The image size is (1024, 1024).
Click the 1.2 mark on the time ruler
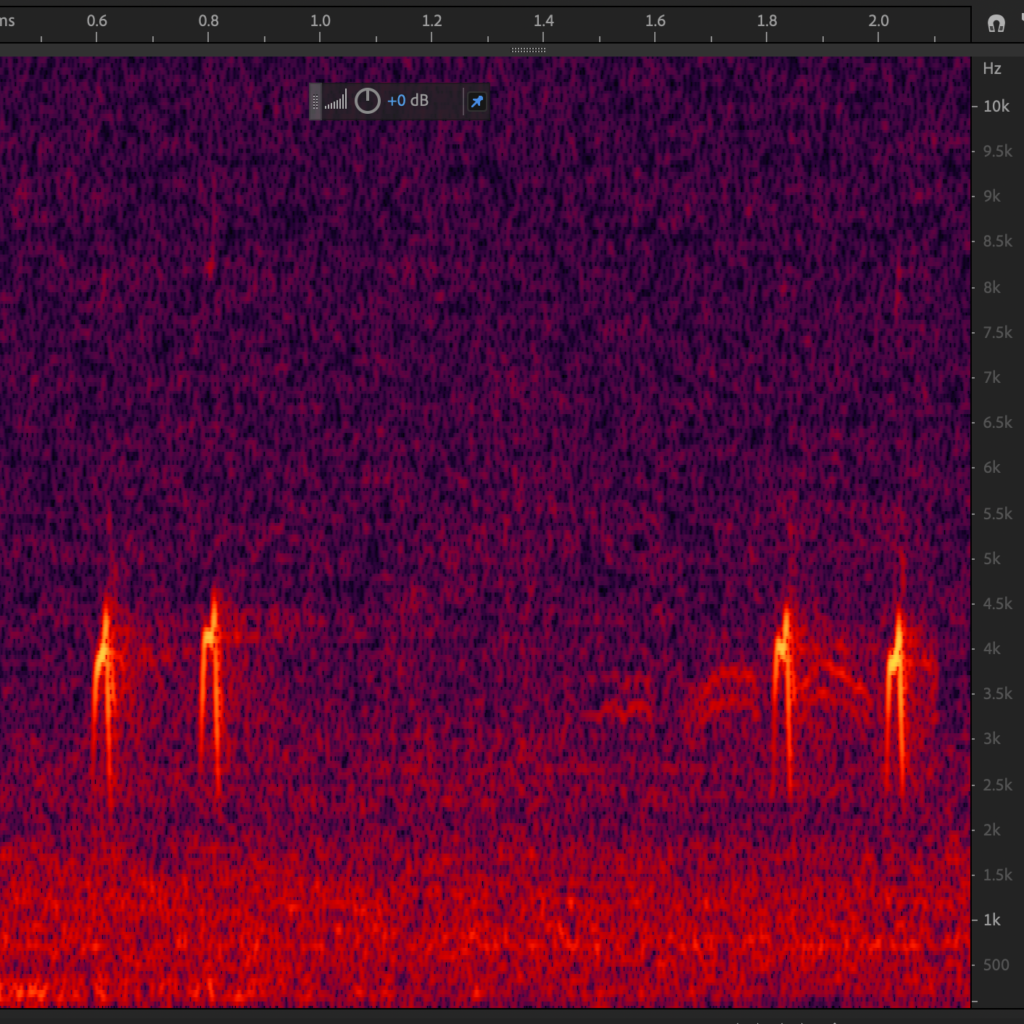point(432,21)
